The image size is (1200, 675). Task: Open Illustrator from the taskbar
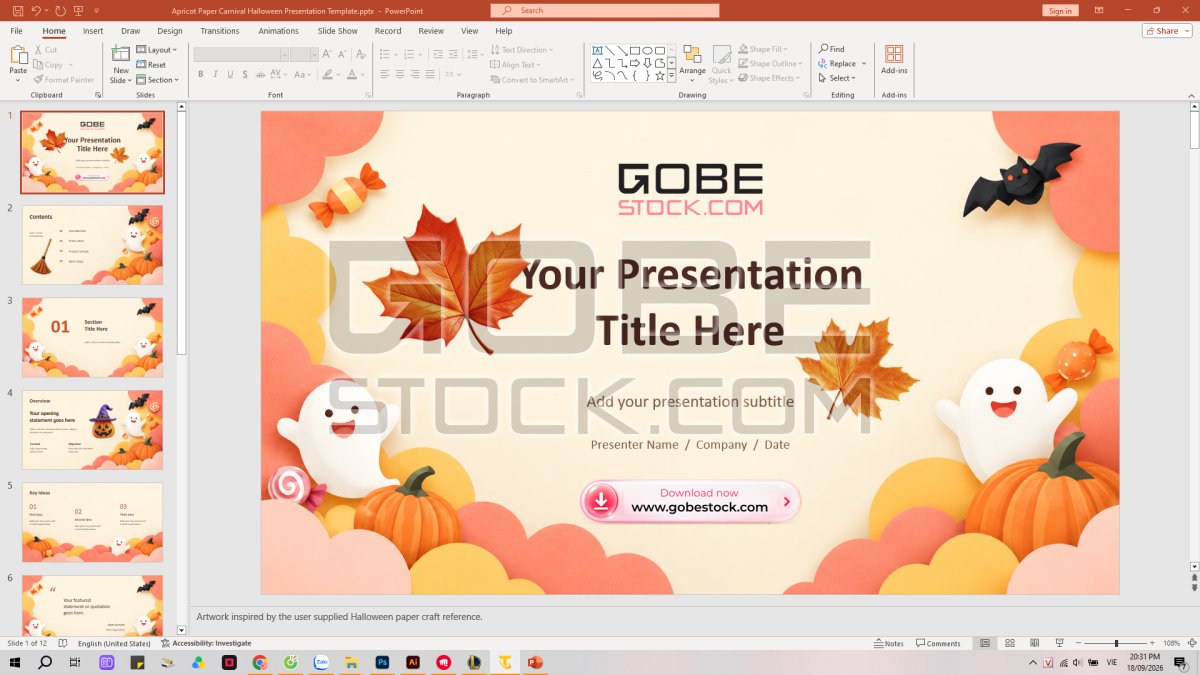point(412,662)
